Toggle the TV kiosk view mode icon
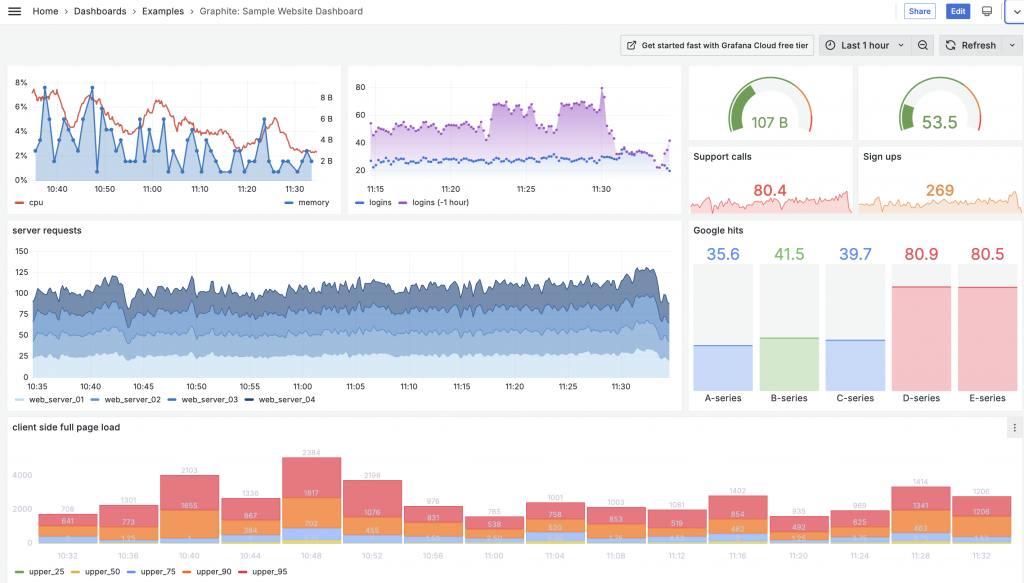This screenshot has width=1024, height=583. coord(987,11)
